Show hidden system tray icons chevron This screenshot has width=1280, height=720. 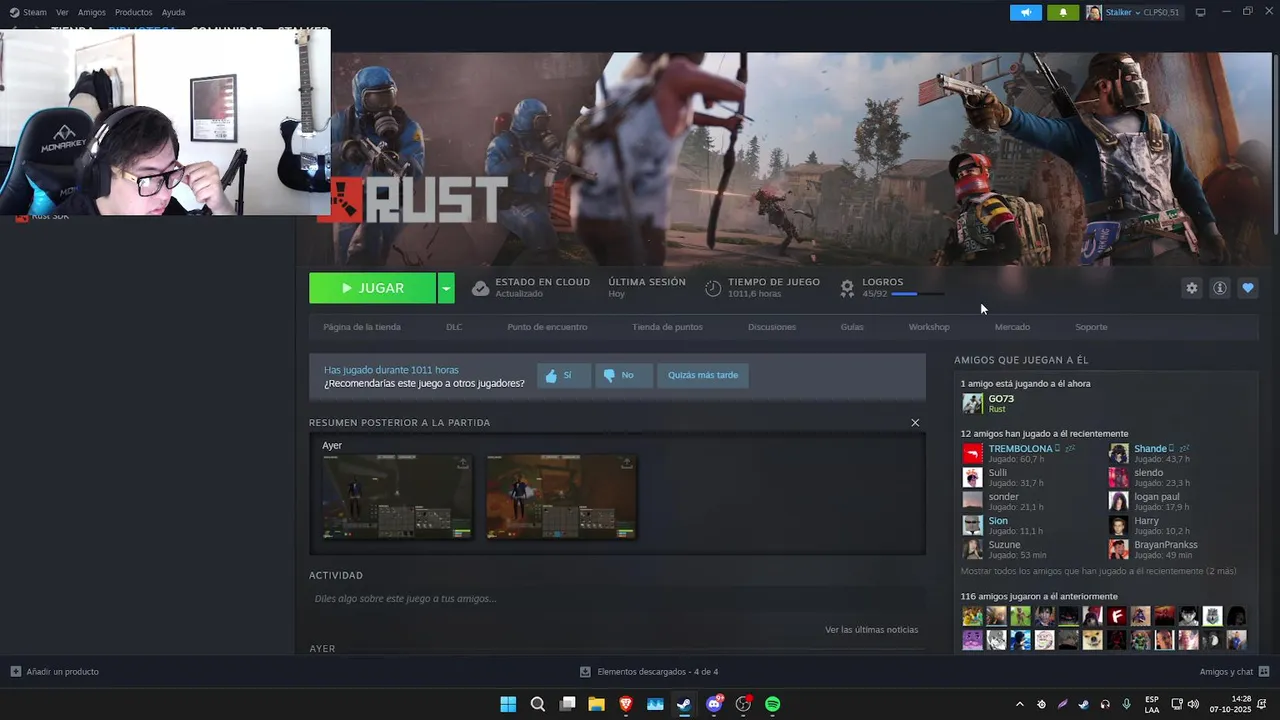click(x=1019, y=704)
